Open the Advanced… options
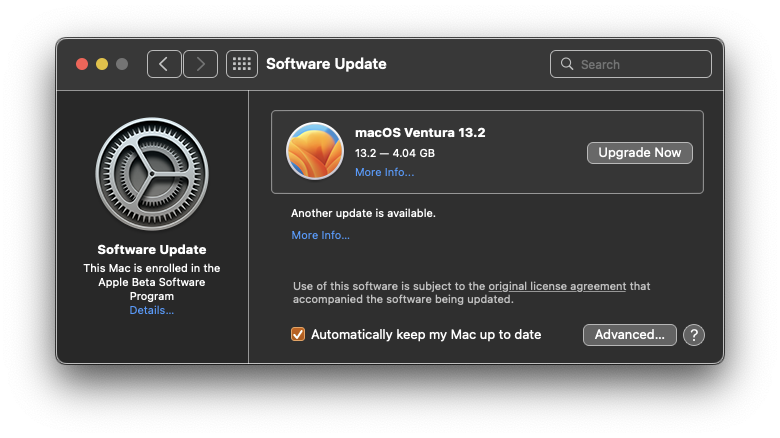 pos(629,335)
